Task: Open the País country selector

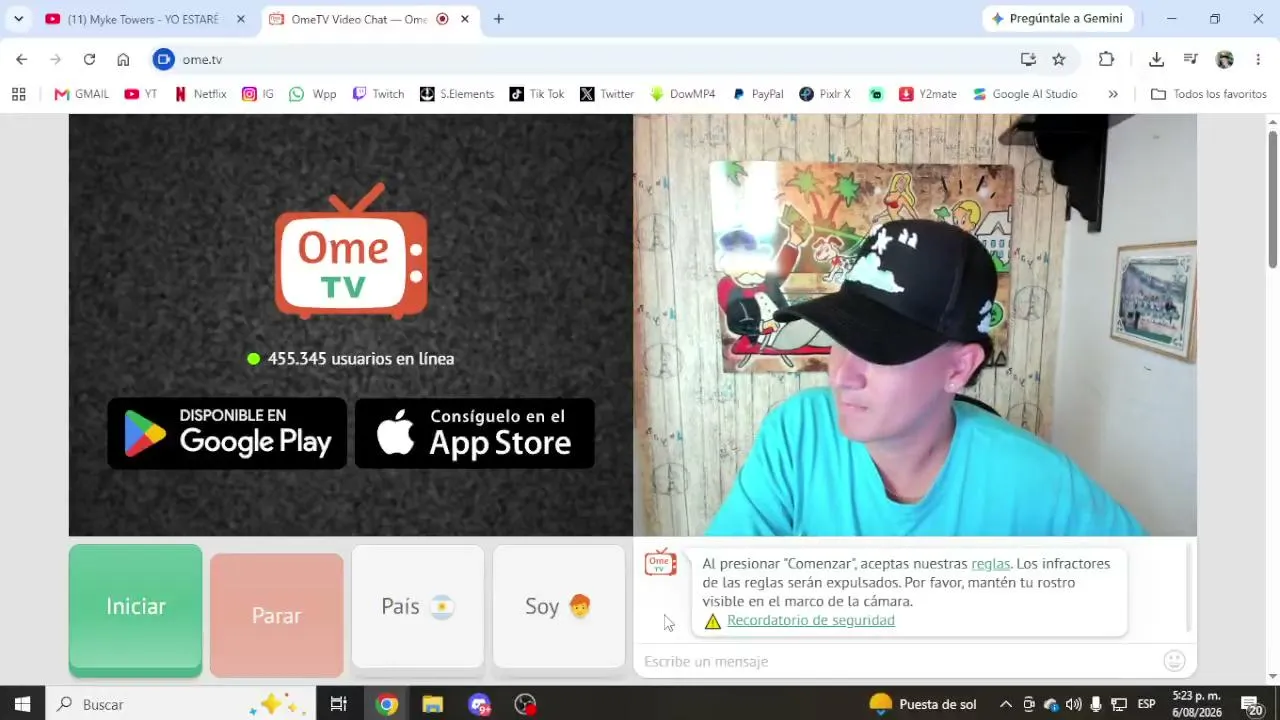Action: [418, 606]
